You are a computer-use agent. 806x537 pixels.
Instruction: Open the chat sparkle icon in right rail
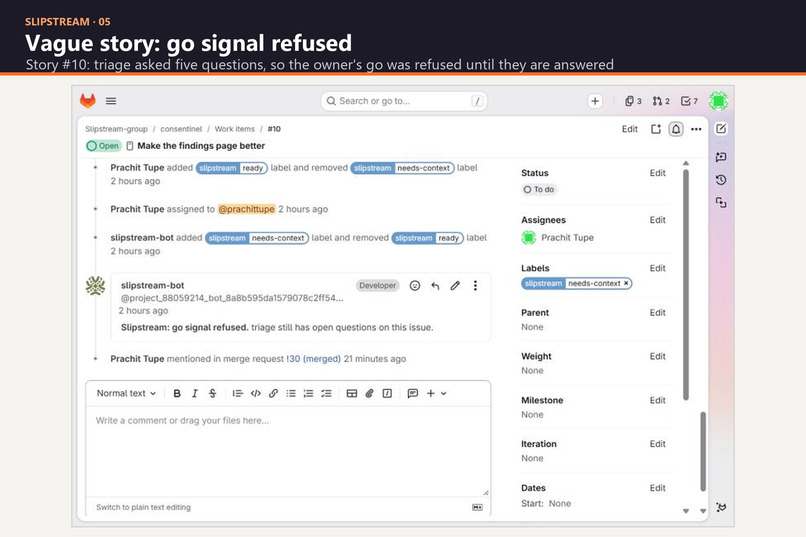click(721, 157)
